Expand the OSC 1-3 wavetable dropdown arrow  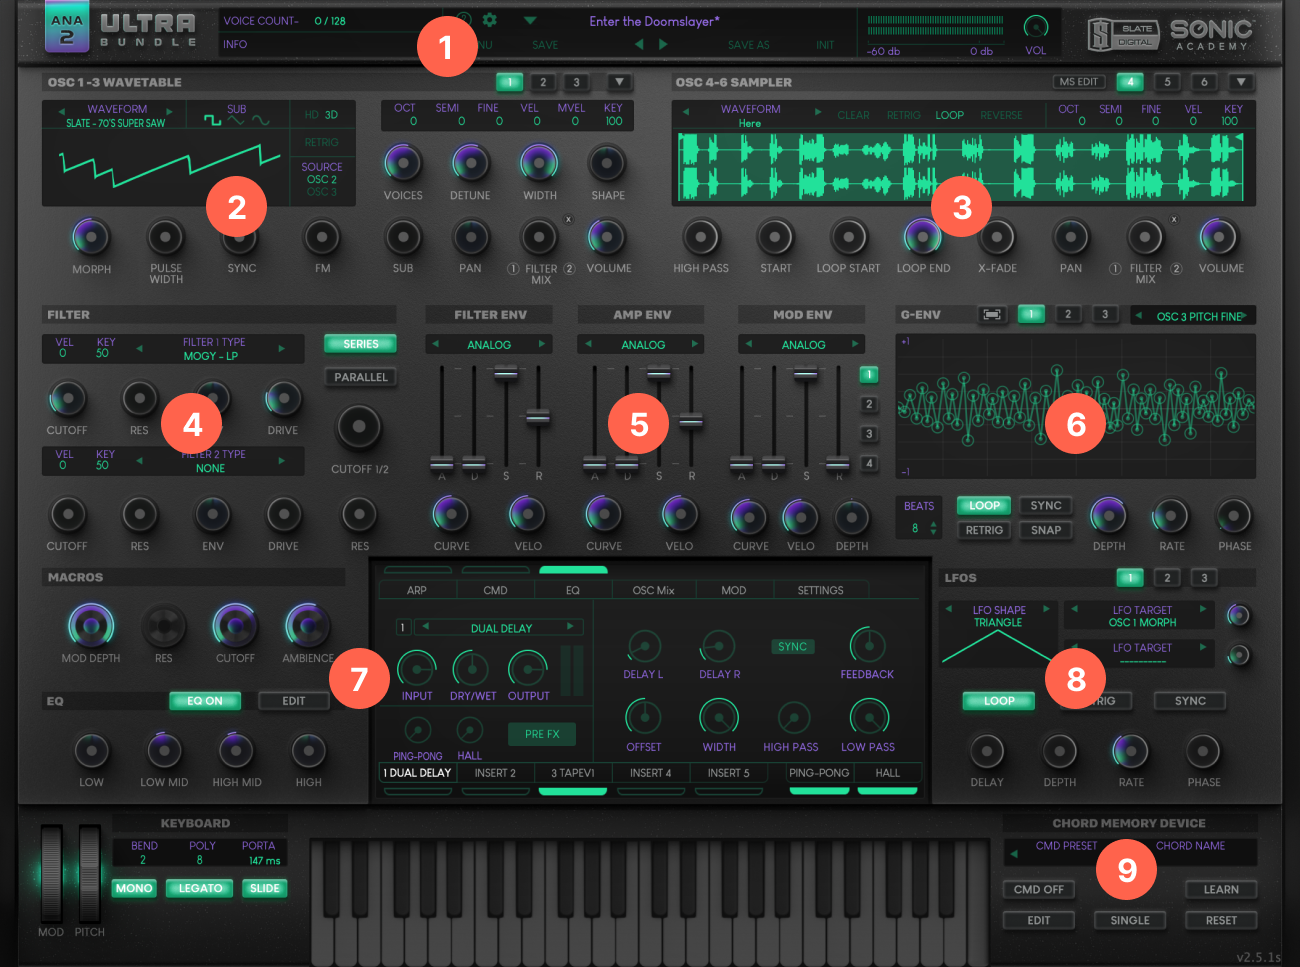619,82
